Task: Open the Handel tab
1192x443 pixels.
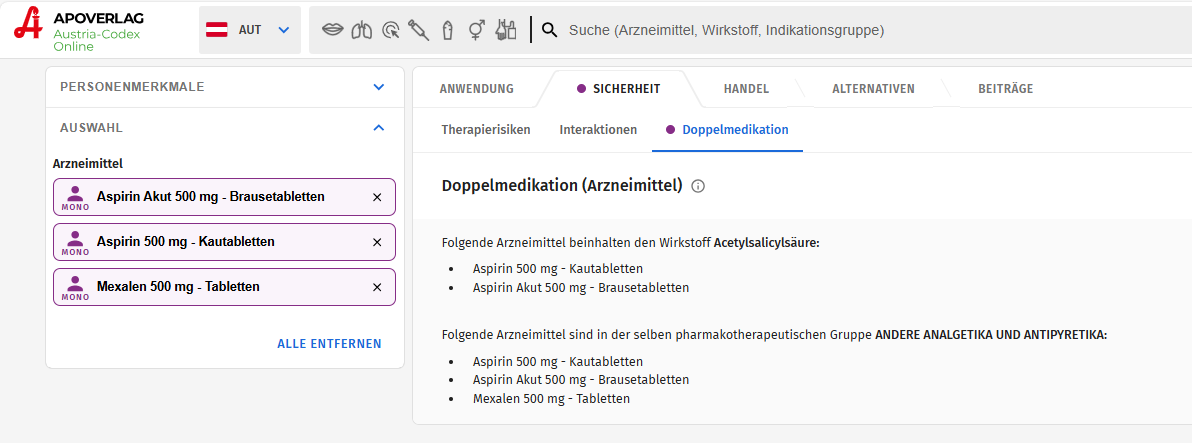Action: 747,89
